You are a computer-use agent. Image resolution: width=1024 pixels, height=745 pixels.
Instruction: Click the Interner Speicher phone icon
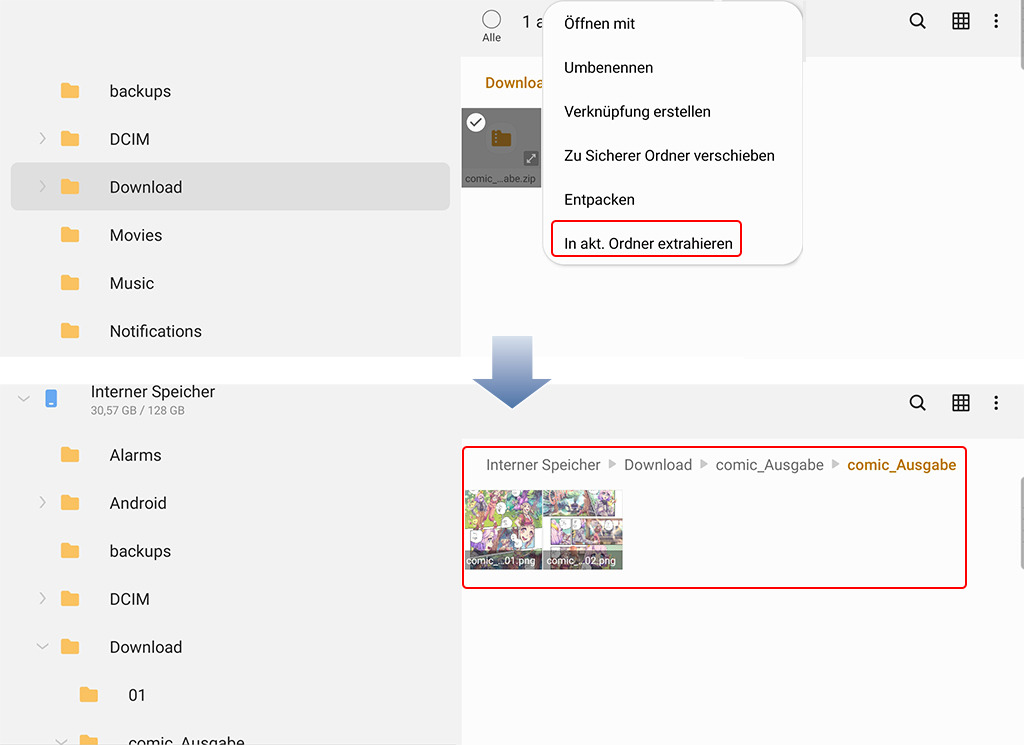click(51, 398)
